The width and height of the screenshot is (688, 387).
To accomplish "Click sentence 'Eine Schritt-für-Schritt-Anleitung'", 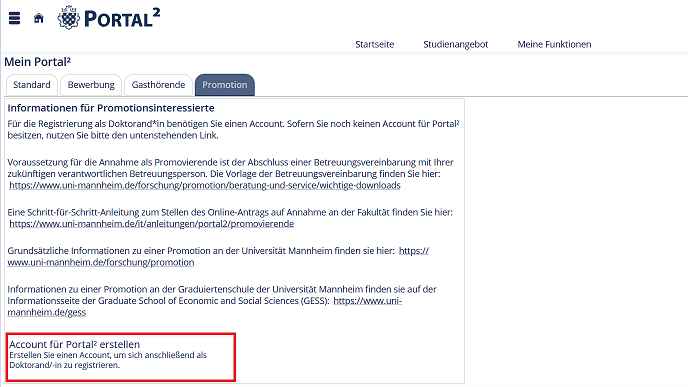I will (230, 212).
